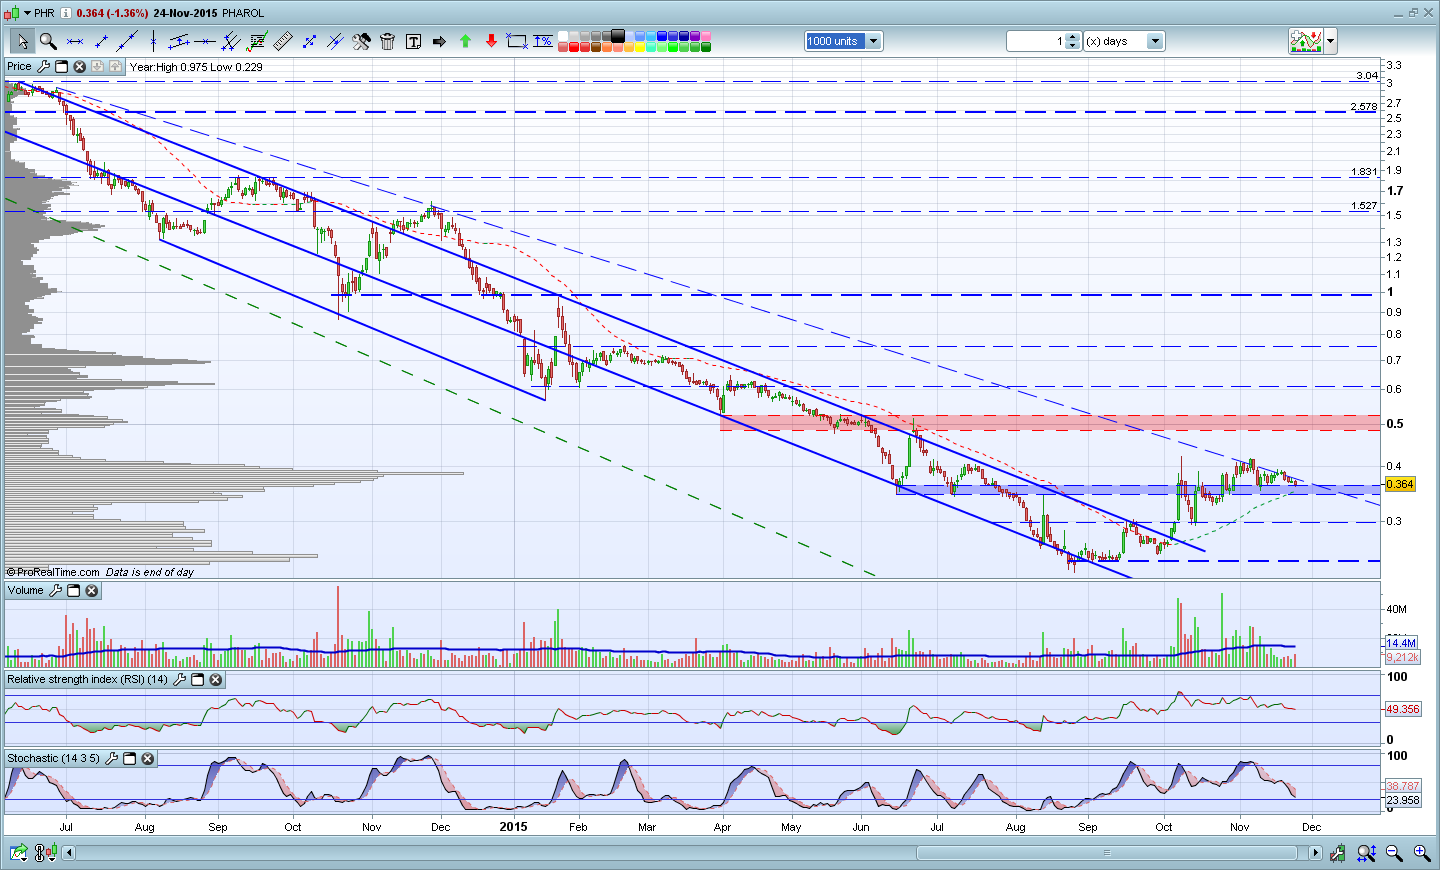Select the red down arrow marker tool
1440x870 pixels.
[x=491, y=41]
